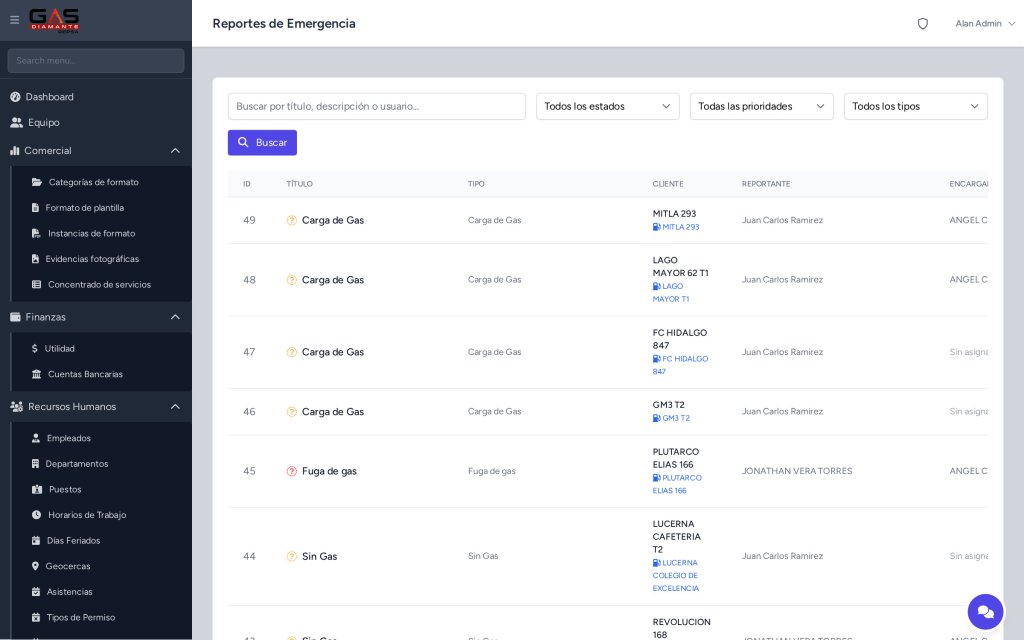Image resolution: width=1024 pixels, height=640 pixels.
Task: Click report ID 48
Action: [x=249, y=280]
